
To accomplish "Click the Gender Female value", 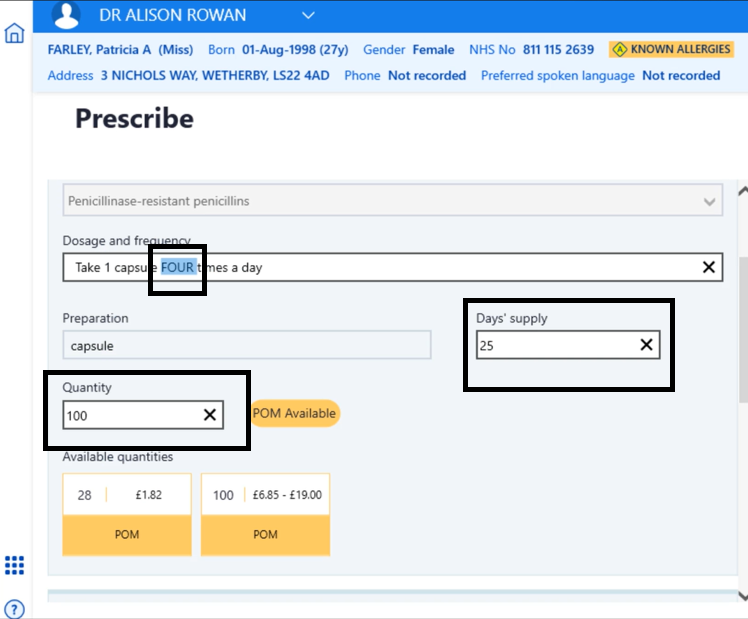I will pyautogui.click(x=433, y=50).
